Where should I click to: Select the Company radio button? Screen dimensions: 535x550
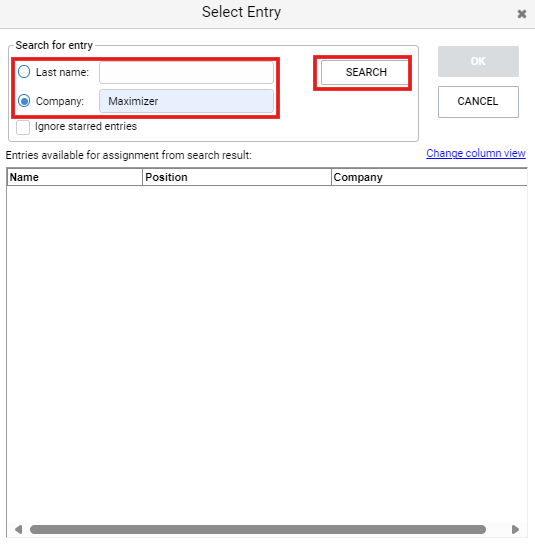24,101
